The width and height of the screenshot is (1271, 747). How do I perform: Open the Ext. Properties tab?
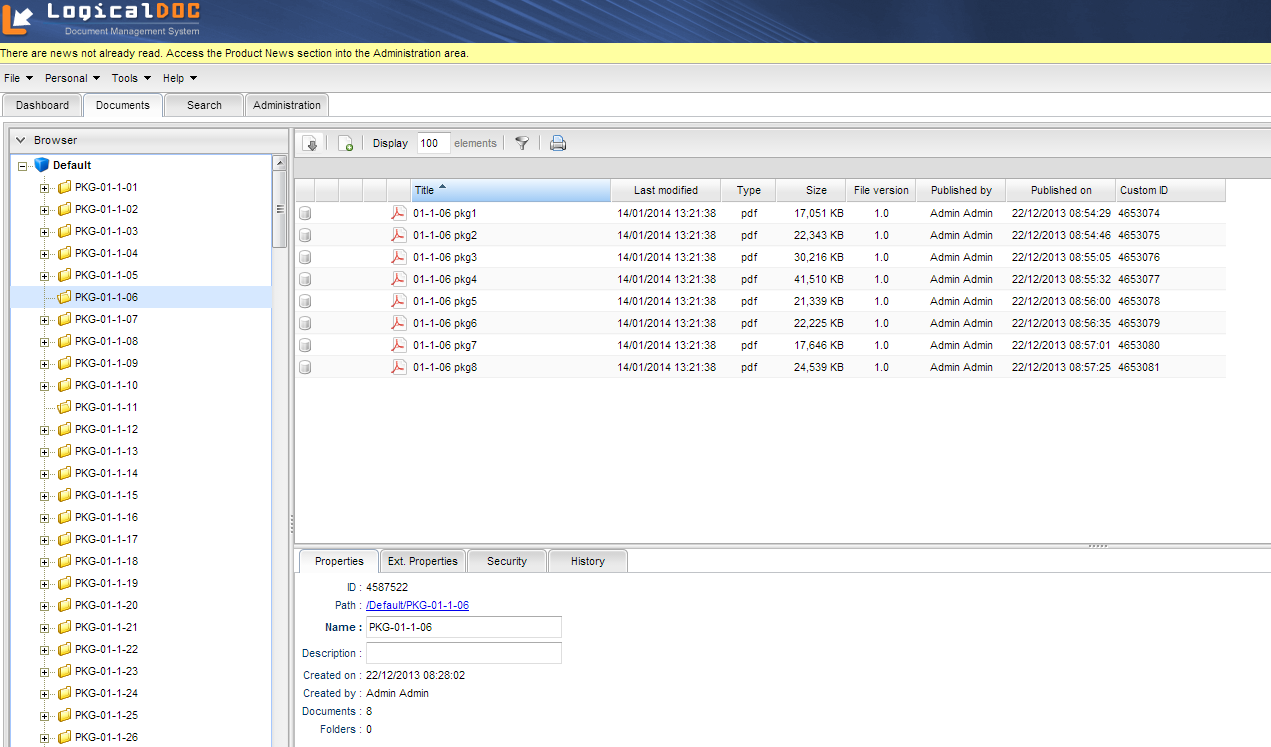(423, 561)
